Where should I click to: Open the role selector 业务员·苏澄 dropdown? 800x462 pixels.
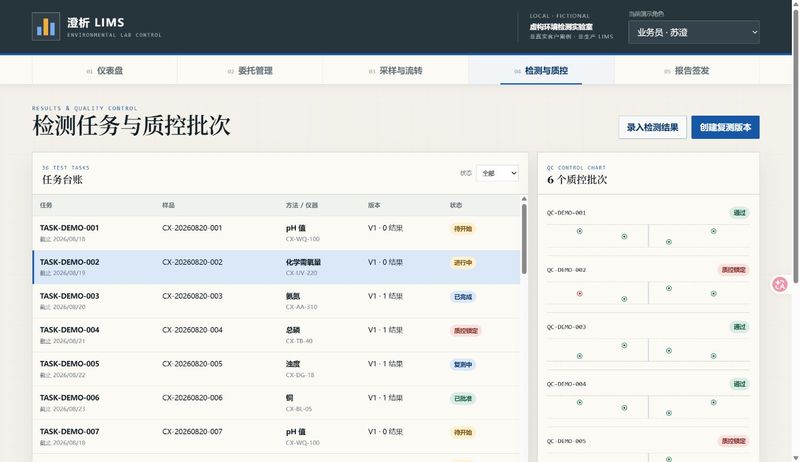point(694,32)
